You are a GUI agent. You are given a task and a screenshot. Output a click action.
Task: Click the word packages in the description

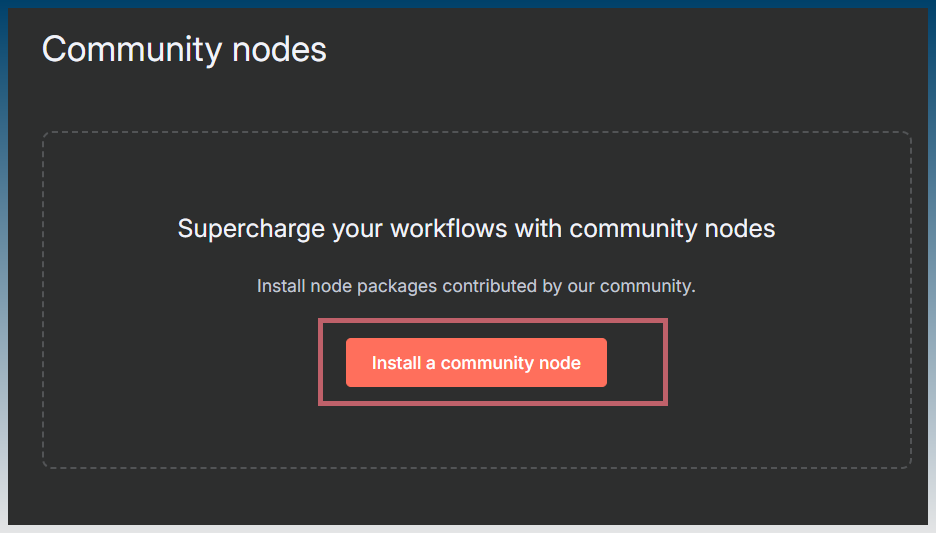pyautogui.click(x=396, y=287)
